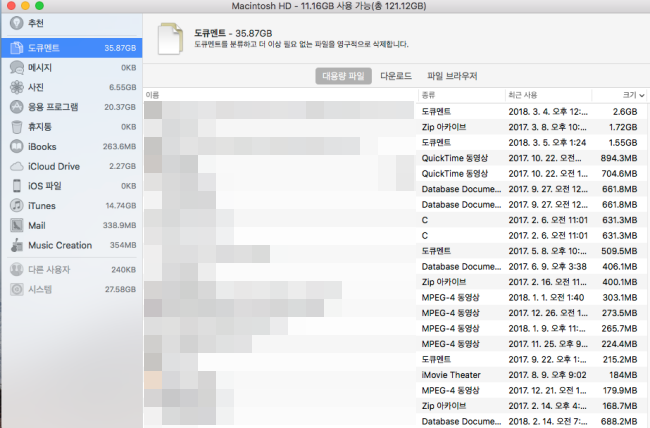
Task: Click the 509.5MB 도큐멘트 row
Action: point(395,251)
